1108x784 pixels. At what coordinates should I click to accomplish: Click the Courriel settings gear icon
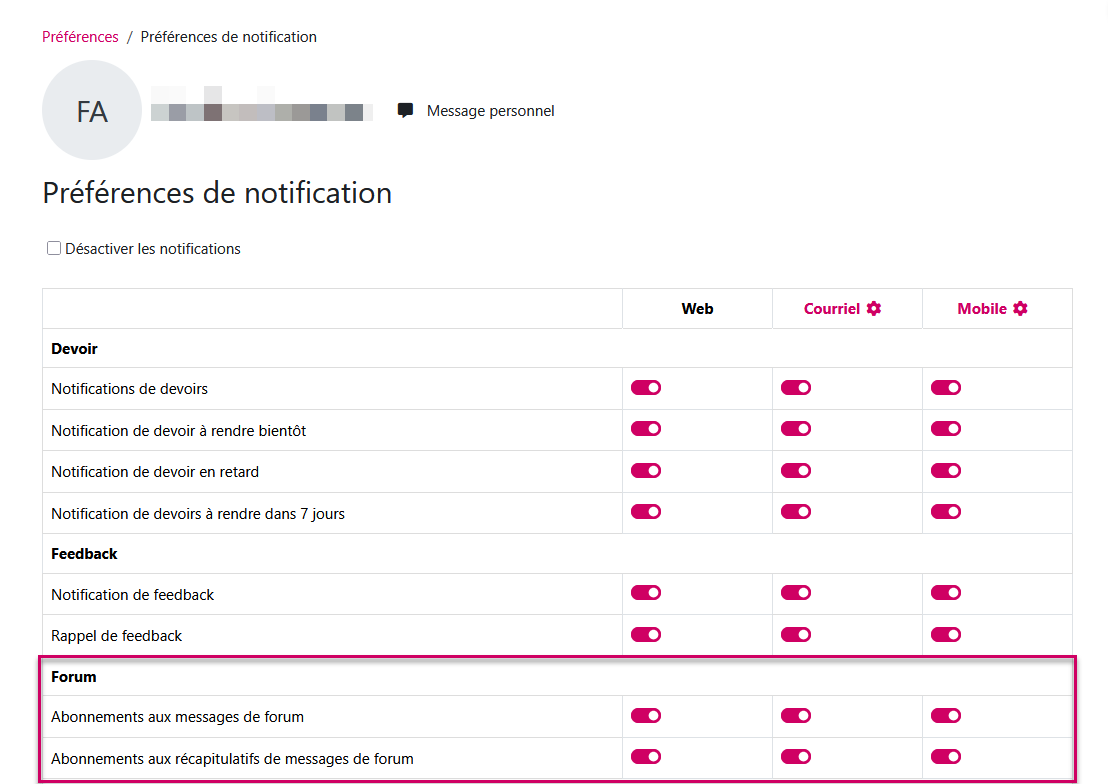[x=874, y=309]
